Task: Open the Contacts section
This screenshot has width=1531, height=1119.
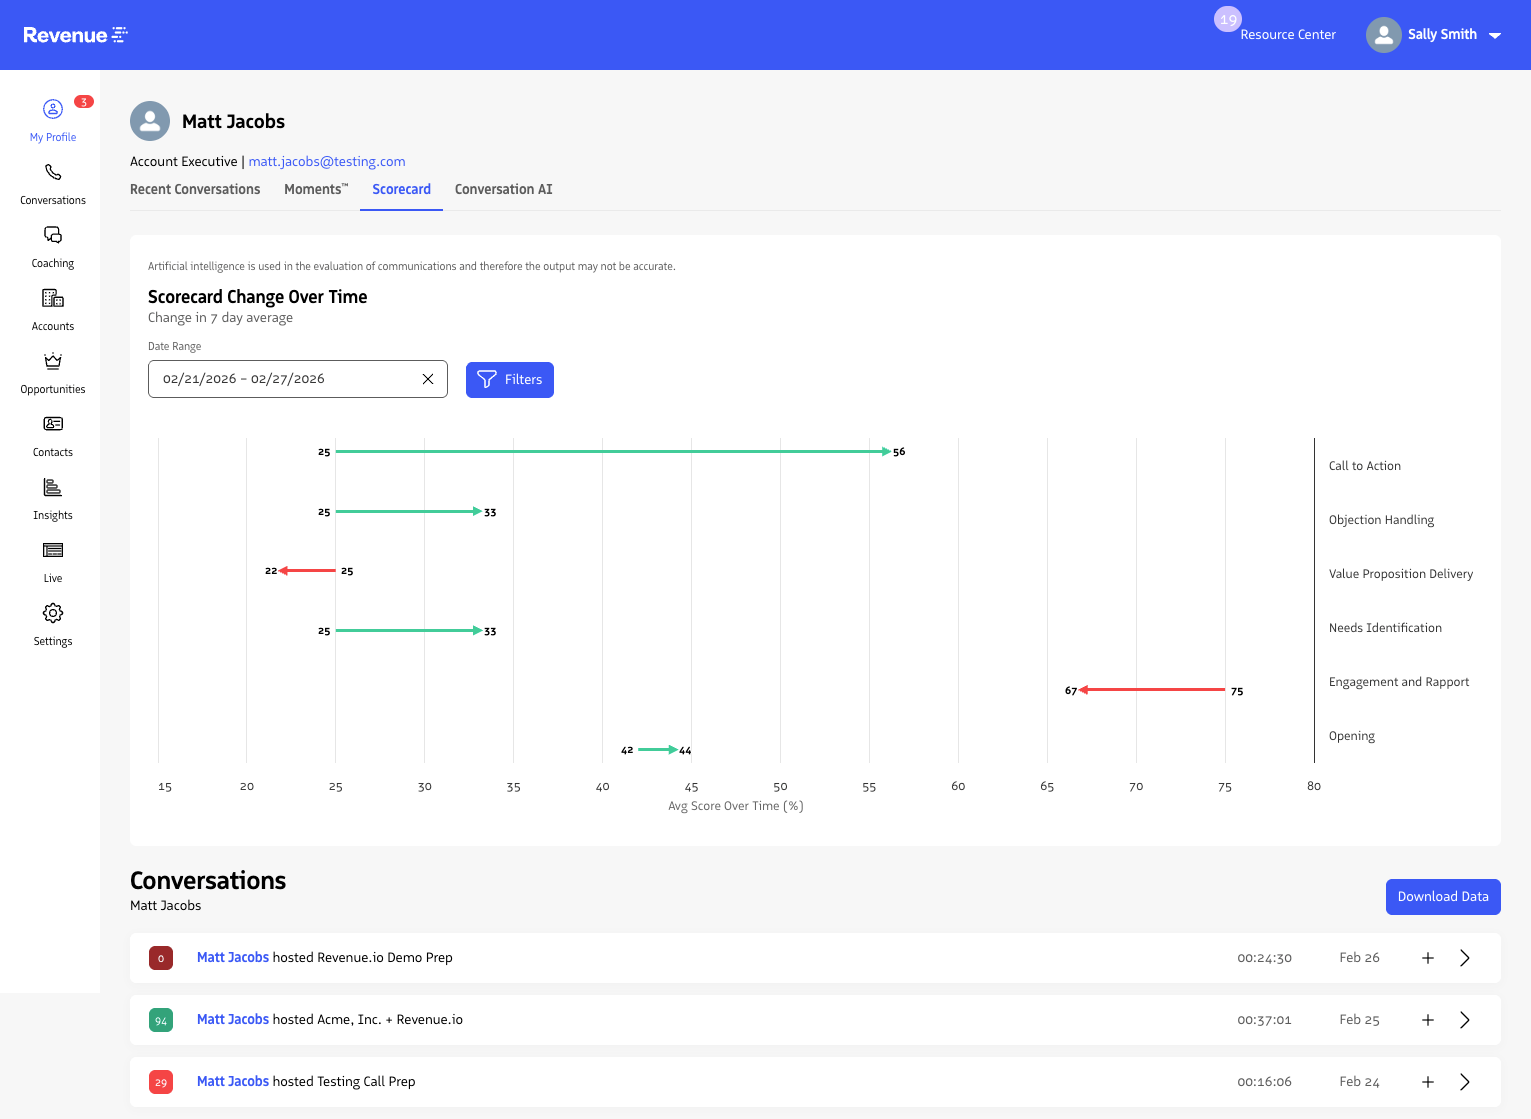Action: pyautogui.click(x=52, y=435)
